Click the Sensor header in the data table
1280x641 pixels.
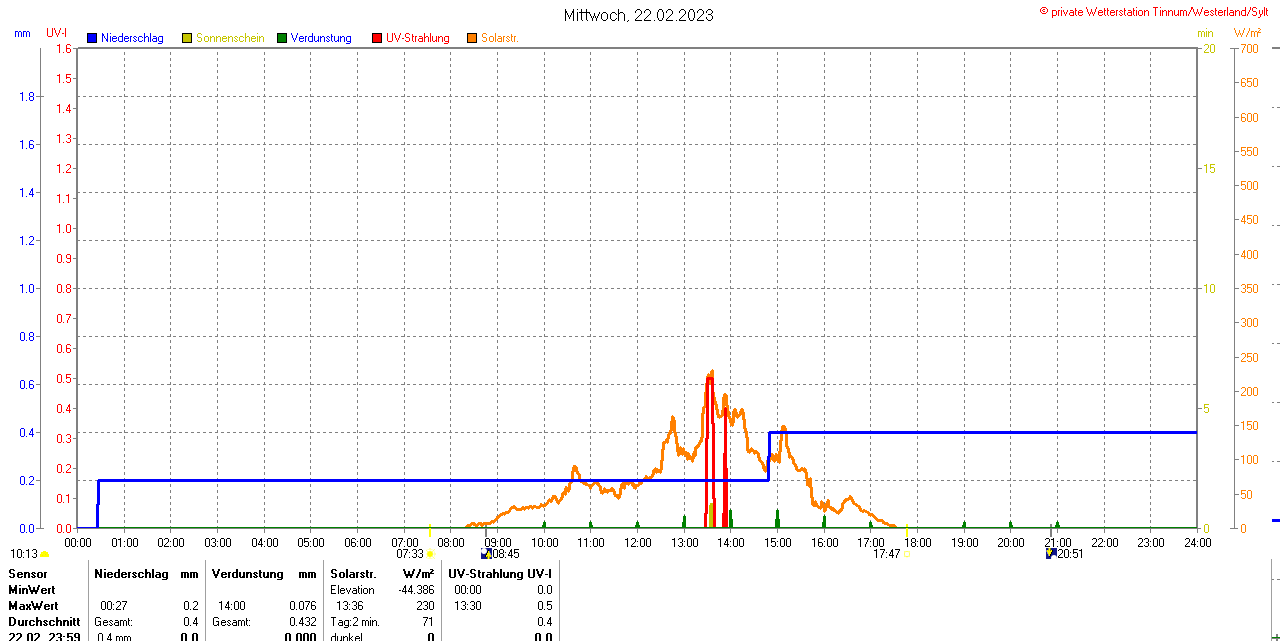pos(27,574)
